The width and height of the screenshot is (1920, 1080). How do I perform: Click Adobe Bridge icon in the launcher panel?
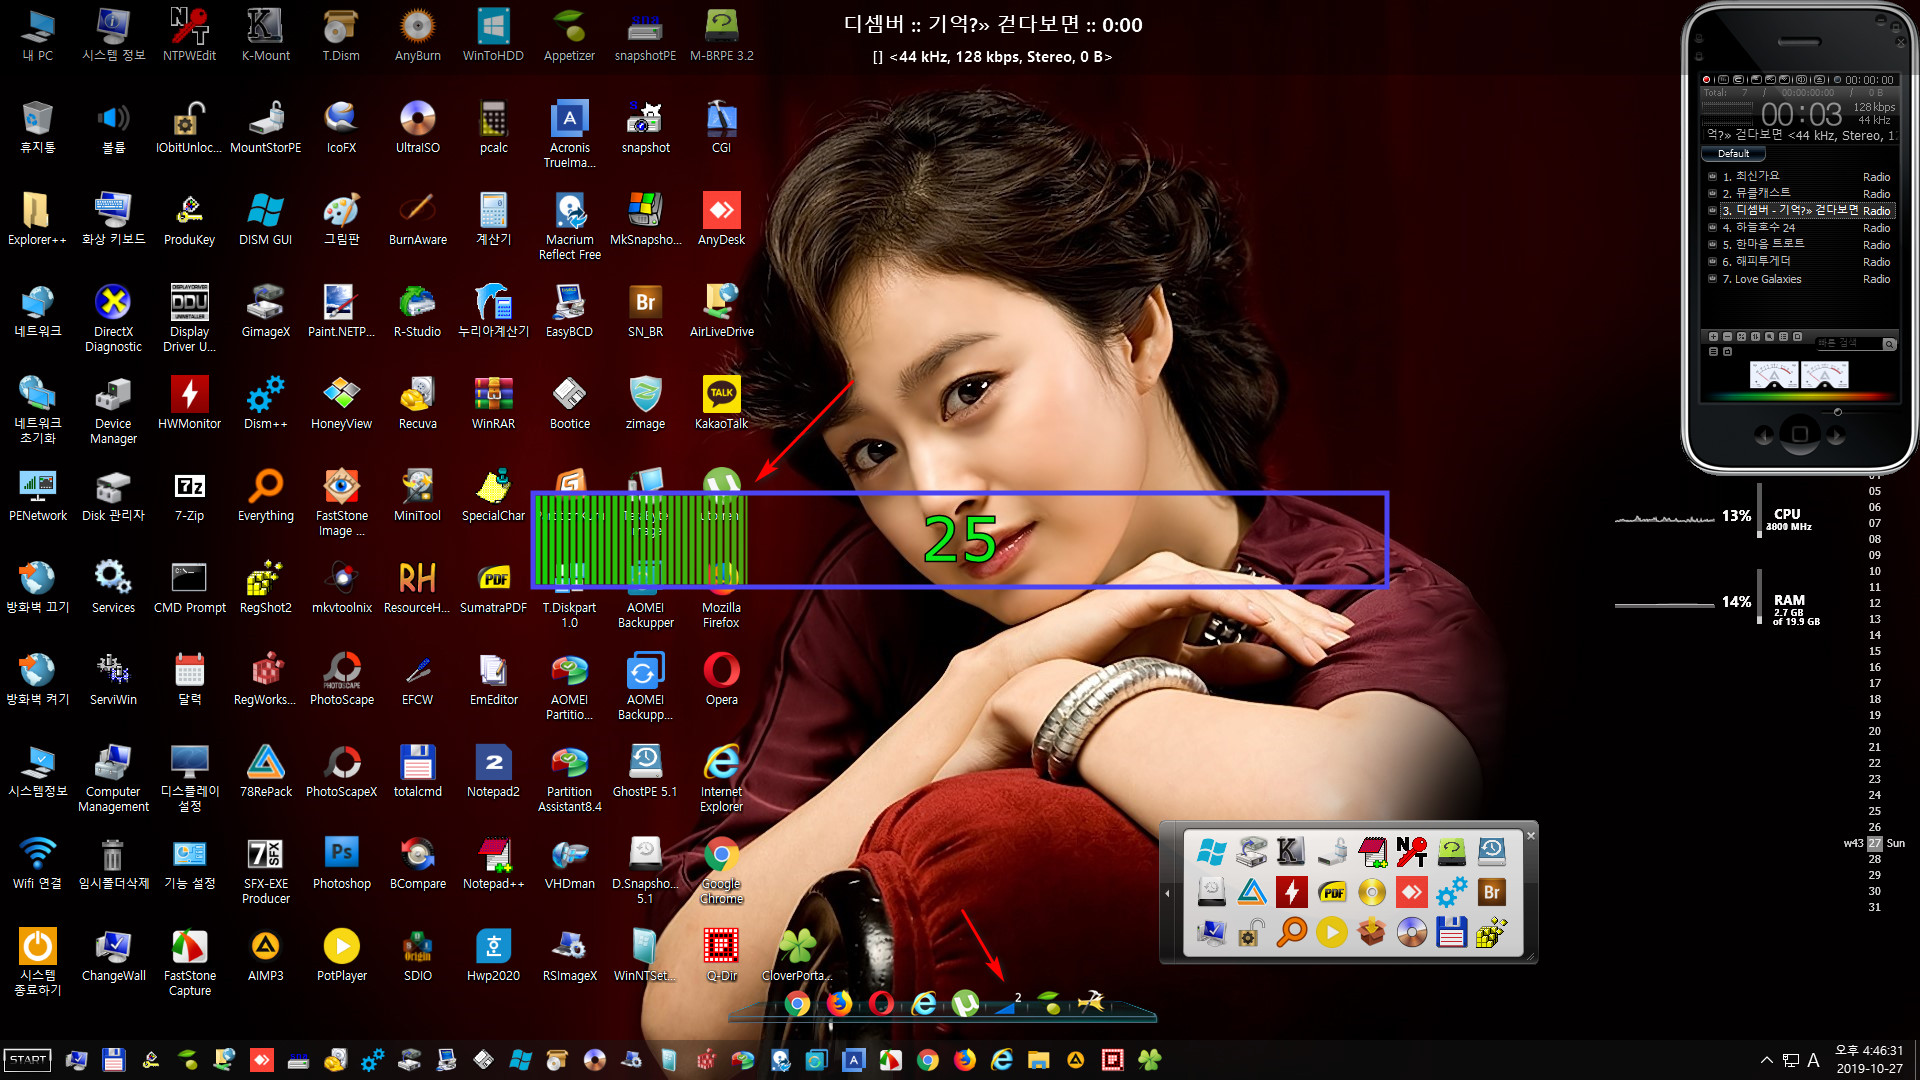[x=1491, y=892]
